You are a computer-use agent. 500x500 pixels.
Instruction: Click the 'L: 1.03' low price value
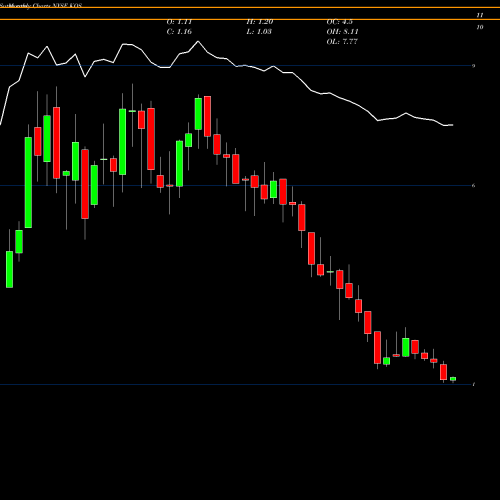(259, 32)
